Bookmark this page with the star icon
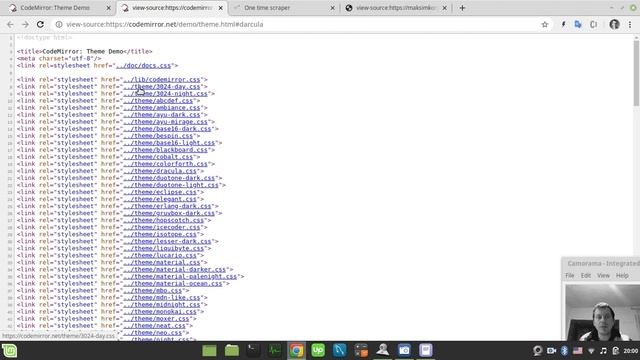The width and height of the screenshot is (640, 360). [544, 24]
